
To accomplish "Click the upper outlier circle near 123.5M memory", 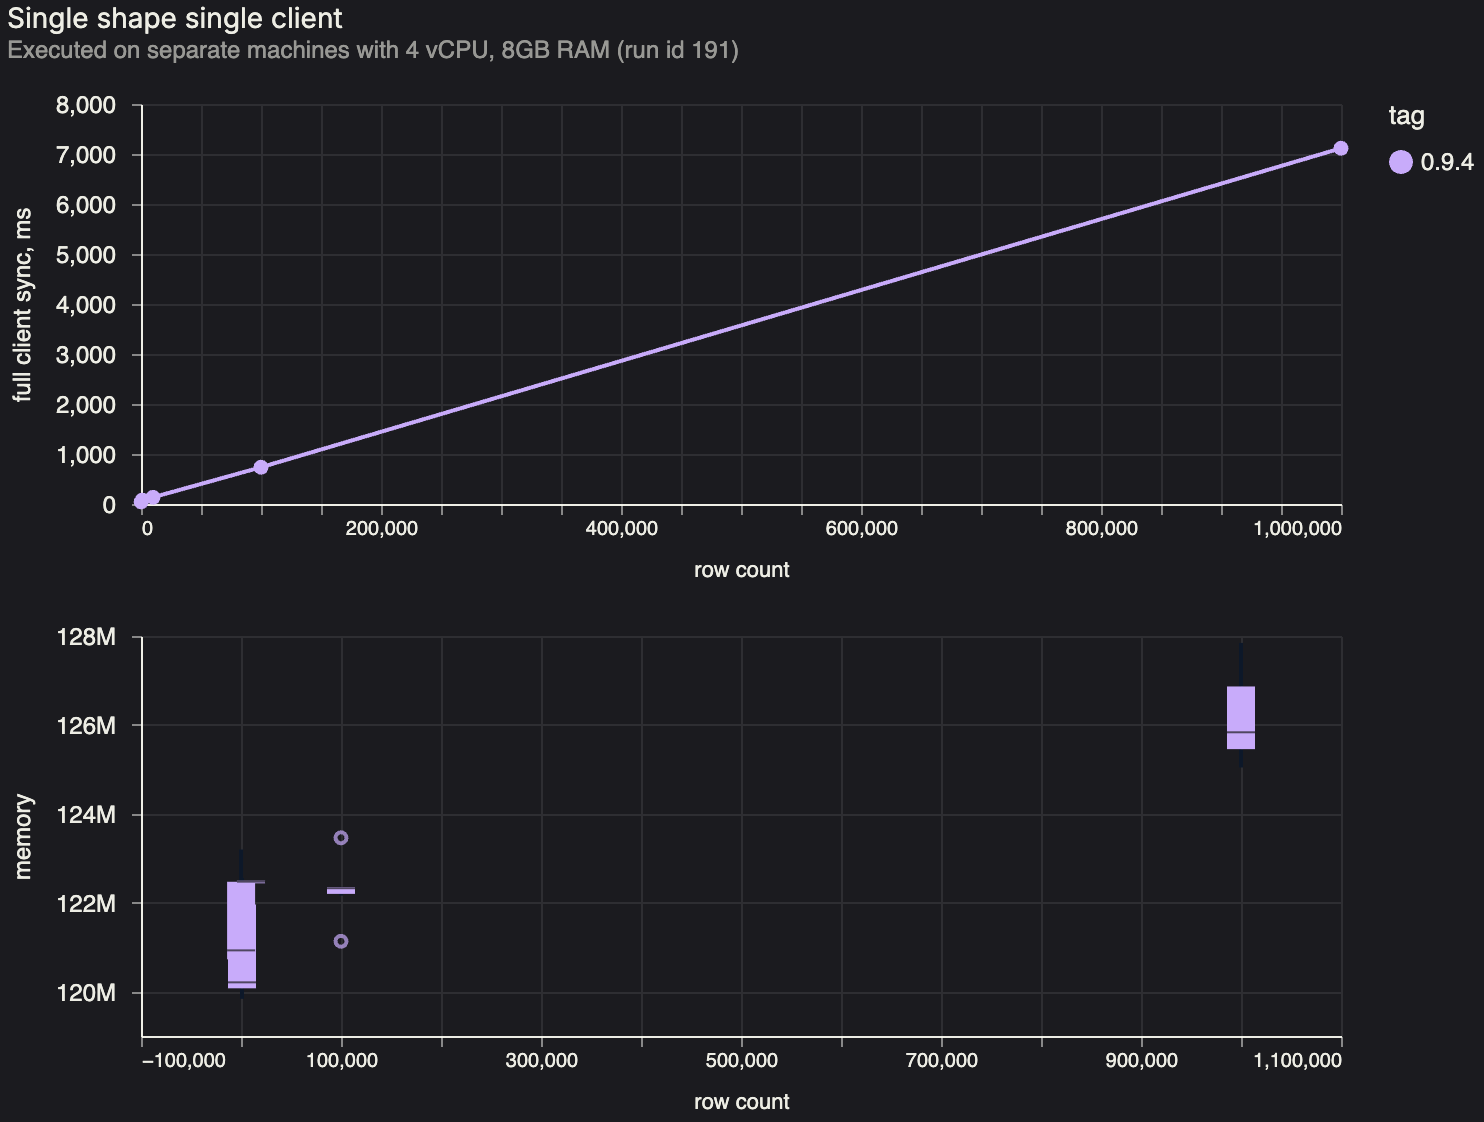I will point(341,838).
